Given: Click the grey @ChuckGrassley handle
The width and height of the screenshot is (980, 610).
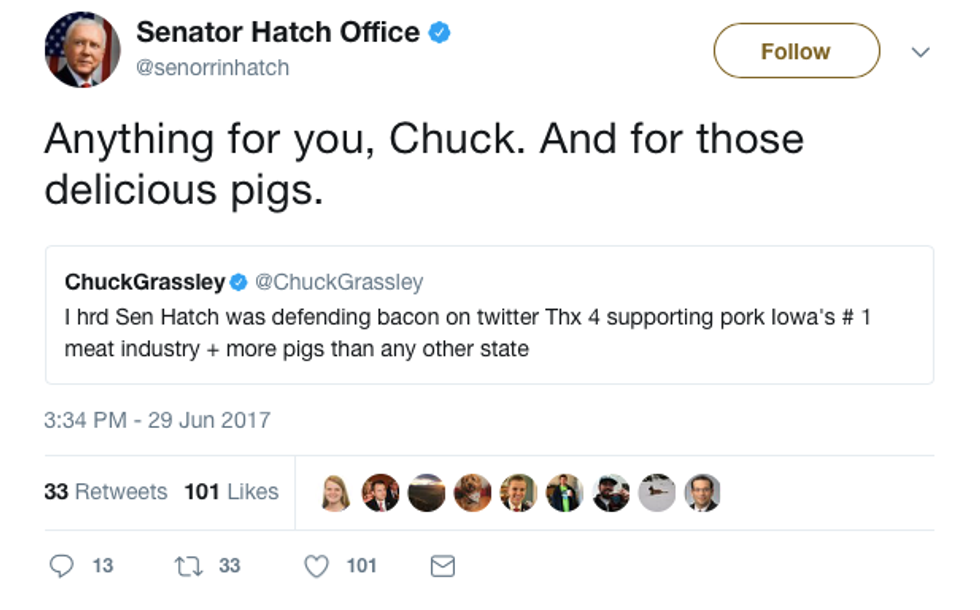Looking at the screenshot, I should tap(339, 283).
